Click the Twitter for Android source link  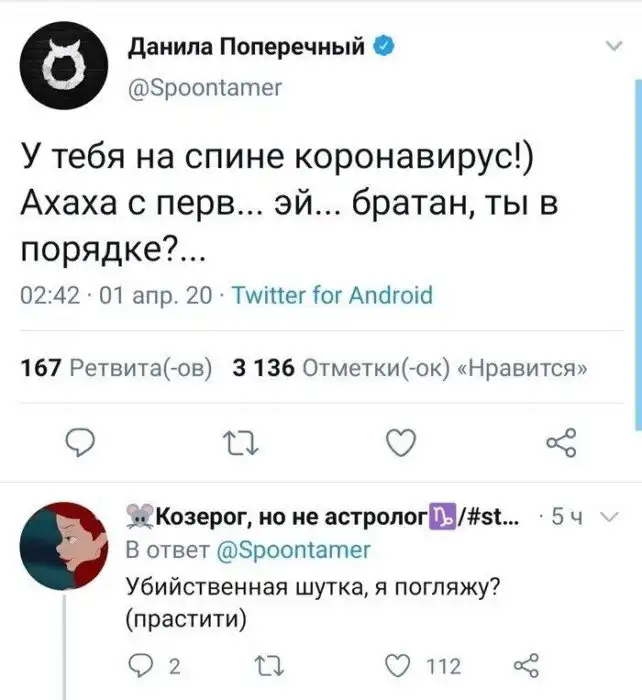pos(331,295)
